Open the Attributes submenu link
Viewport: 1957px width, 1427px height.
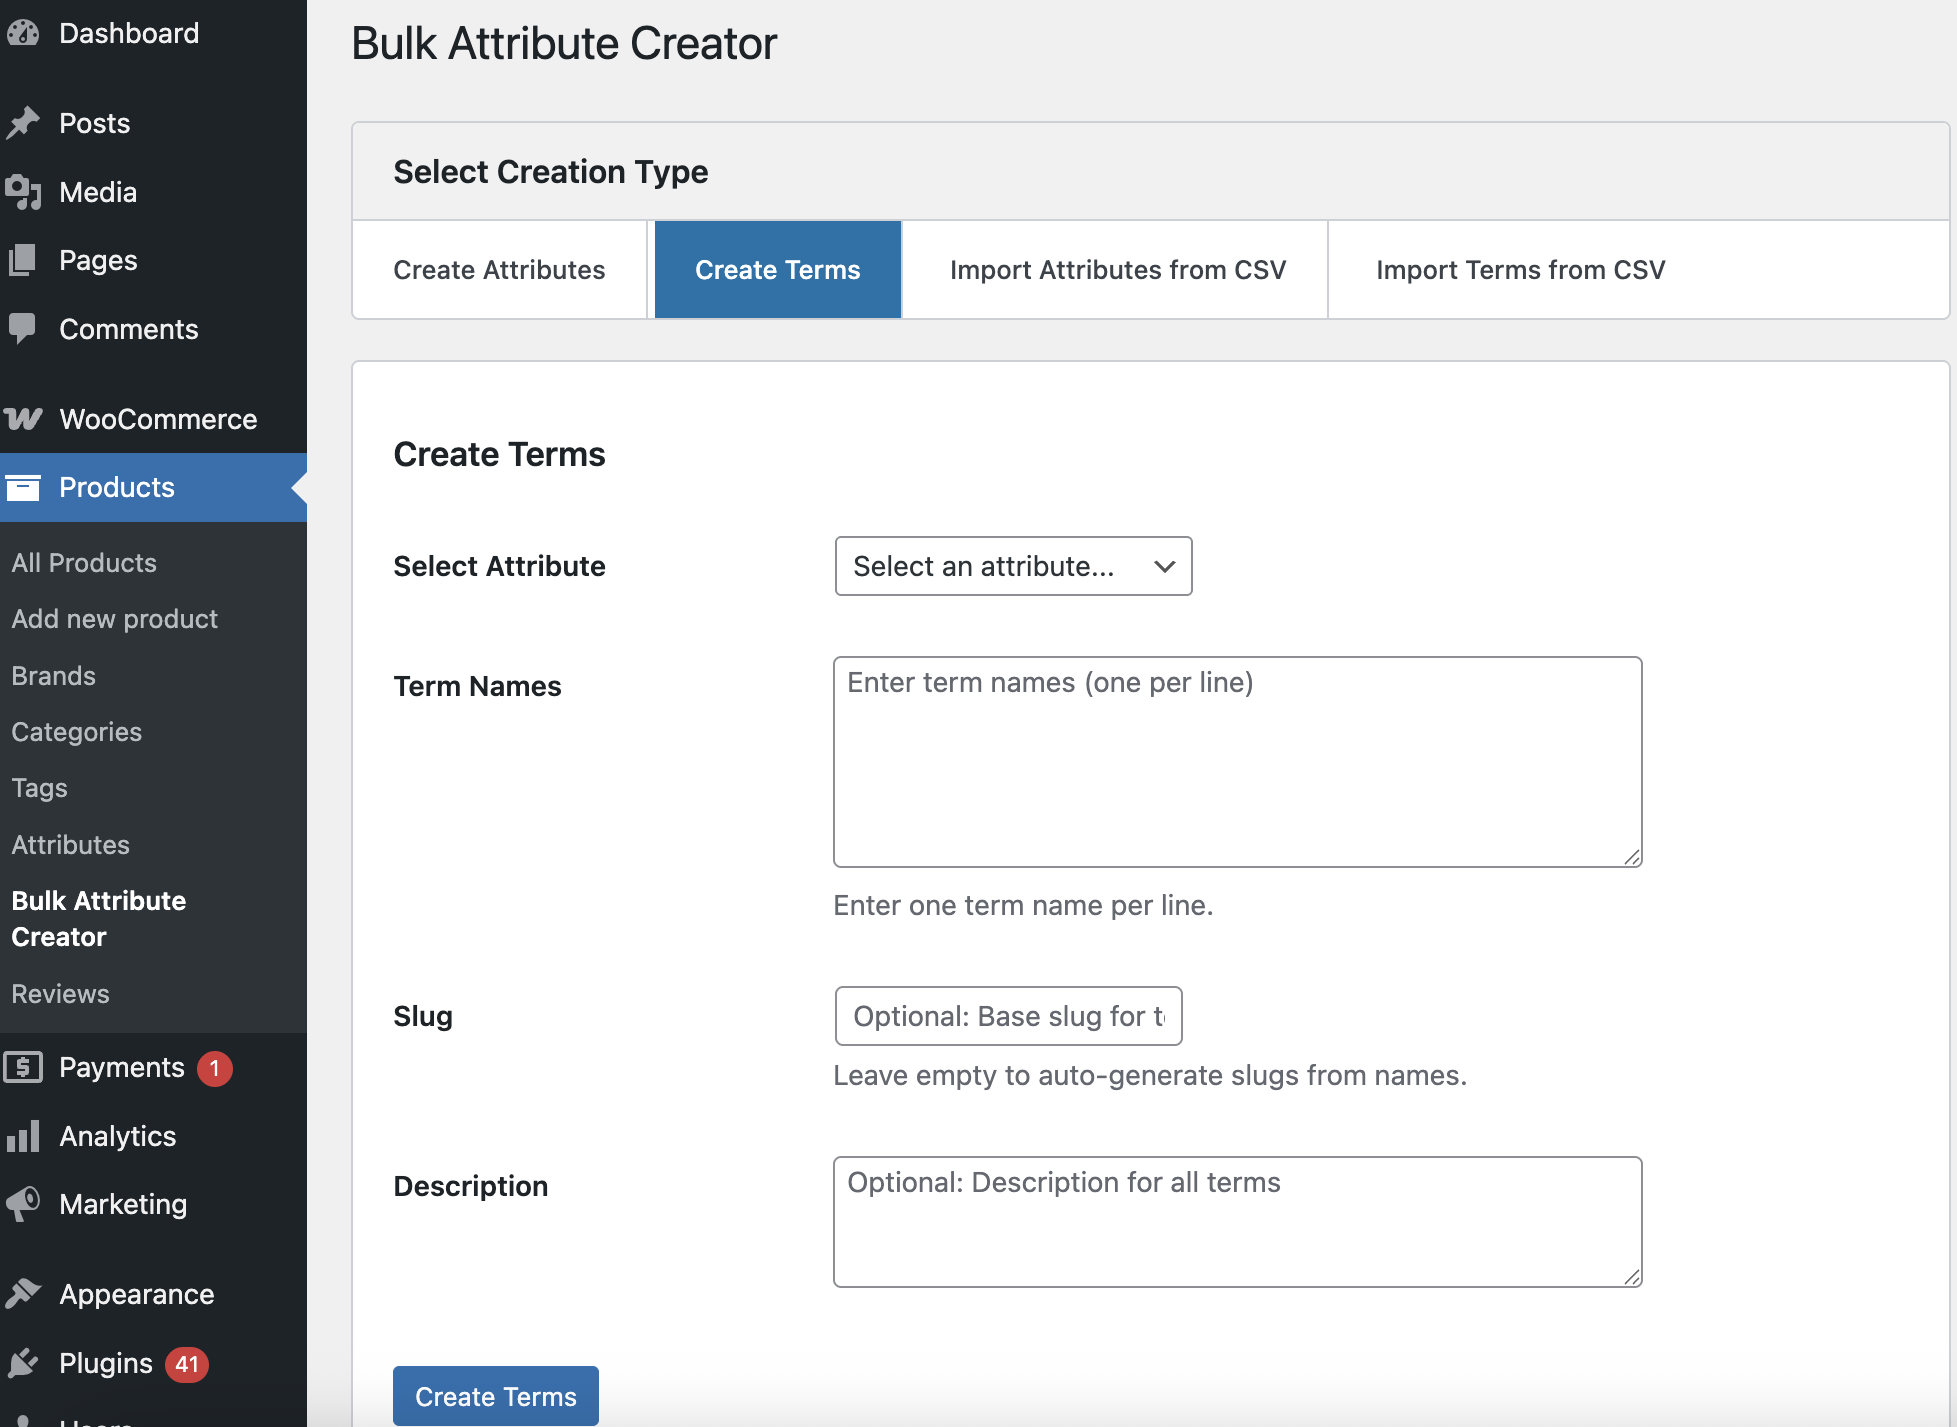click(x=71, y=845)
